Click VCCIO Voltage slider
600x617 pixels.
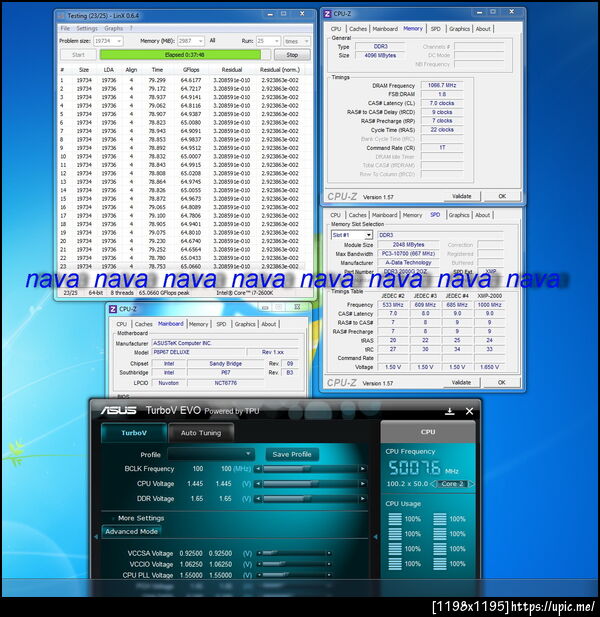coord(294,564)
